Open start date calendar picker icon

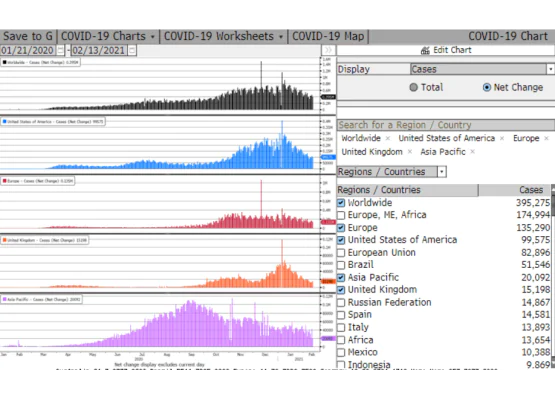[61, 50]
